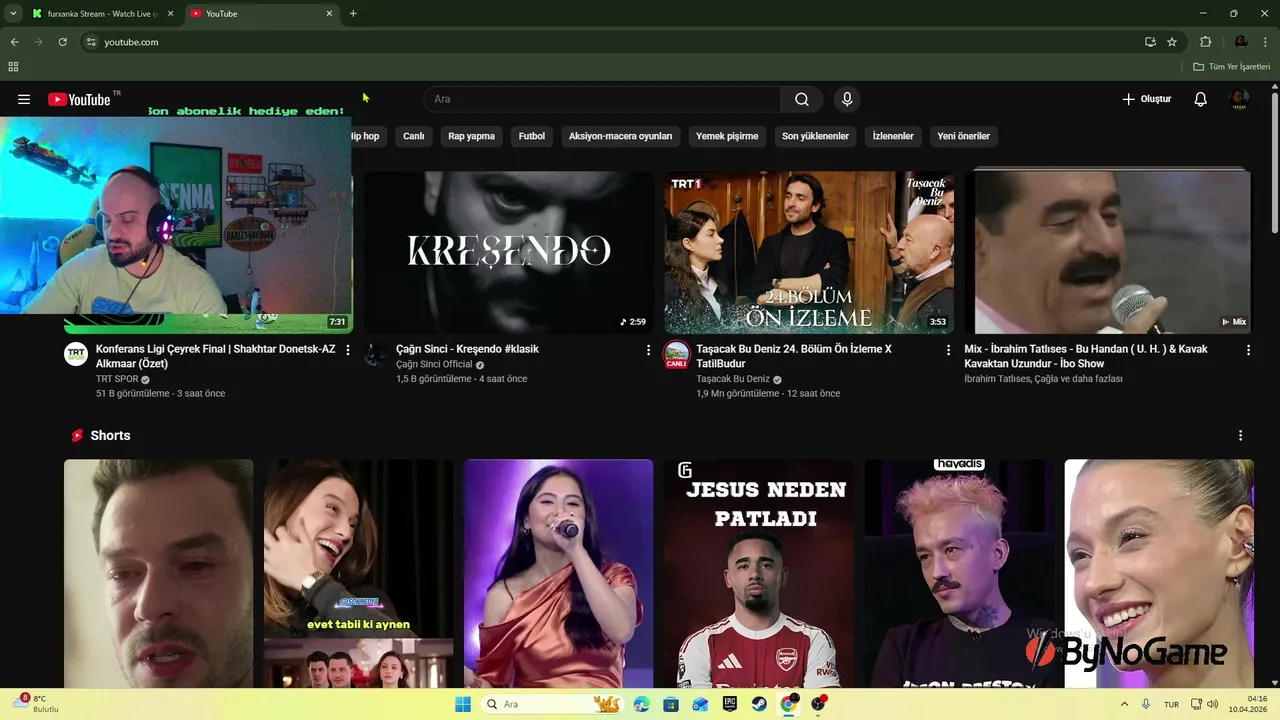The image size is (1280, 720).
Task: Play the Kreşendo video thumbnail
Action: coord(508,252)
